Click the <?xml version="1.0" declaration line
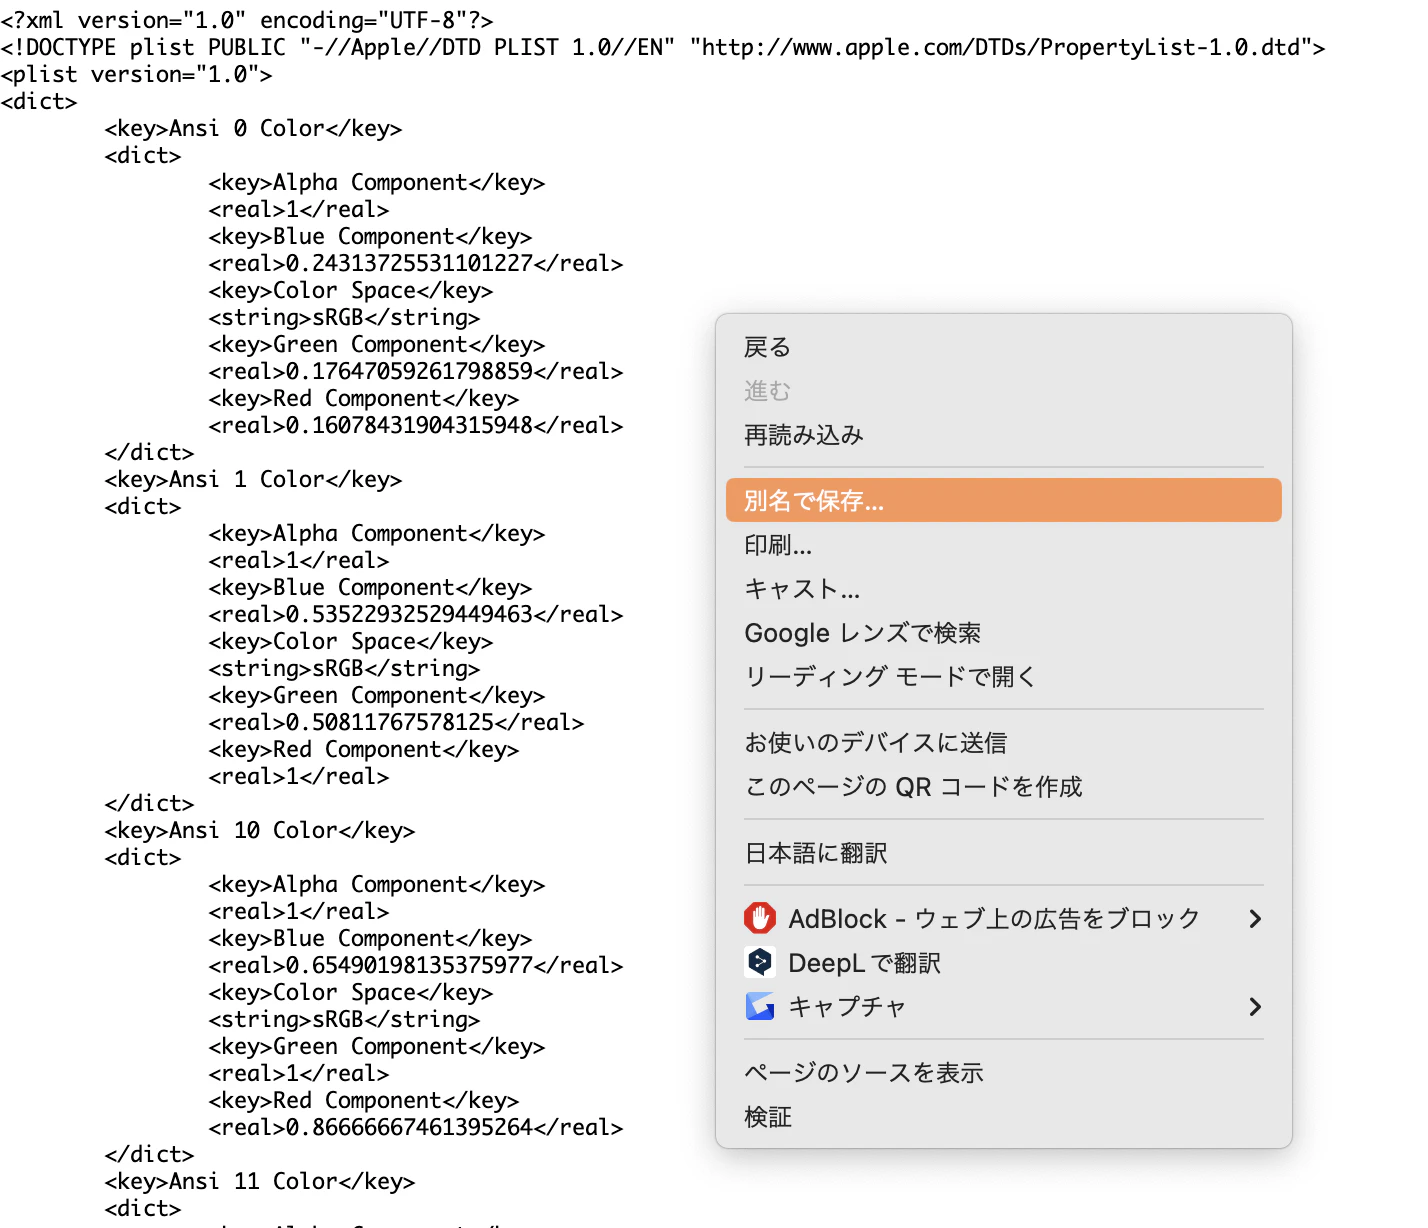The width and height of the screenshot is (1428, 1228). click(247, 20)
